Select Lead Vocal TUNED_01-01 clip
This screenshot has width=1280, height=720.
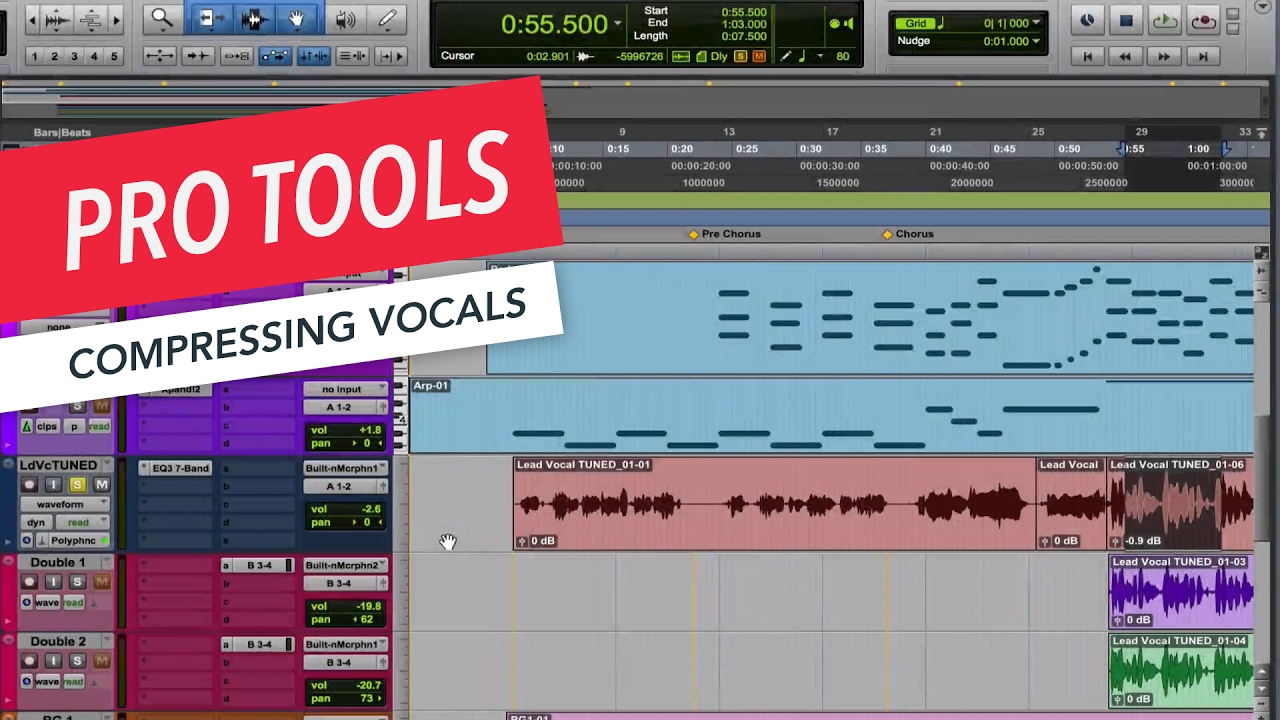774,503
